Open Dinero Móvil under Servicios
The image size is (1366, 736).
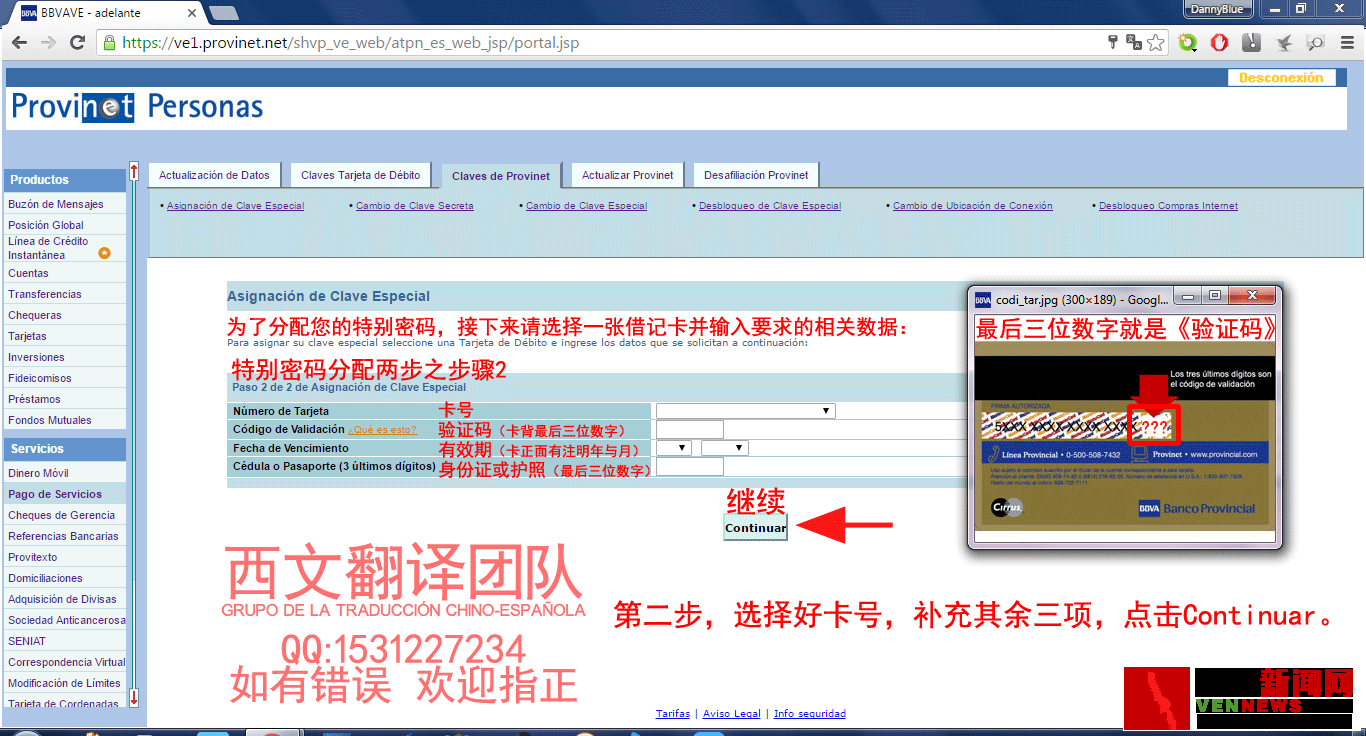tap(65, 473)
